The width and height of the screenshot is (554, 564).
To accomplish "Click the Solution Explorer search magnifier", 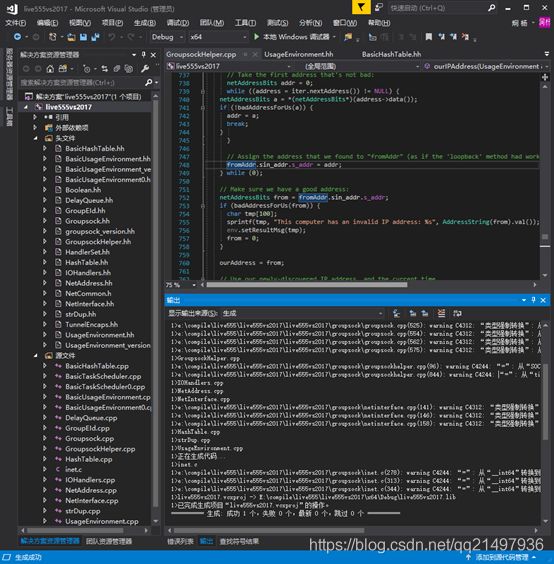I will [148, 82].
